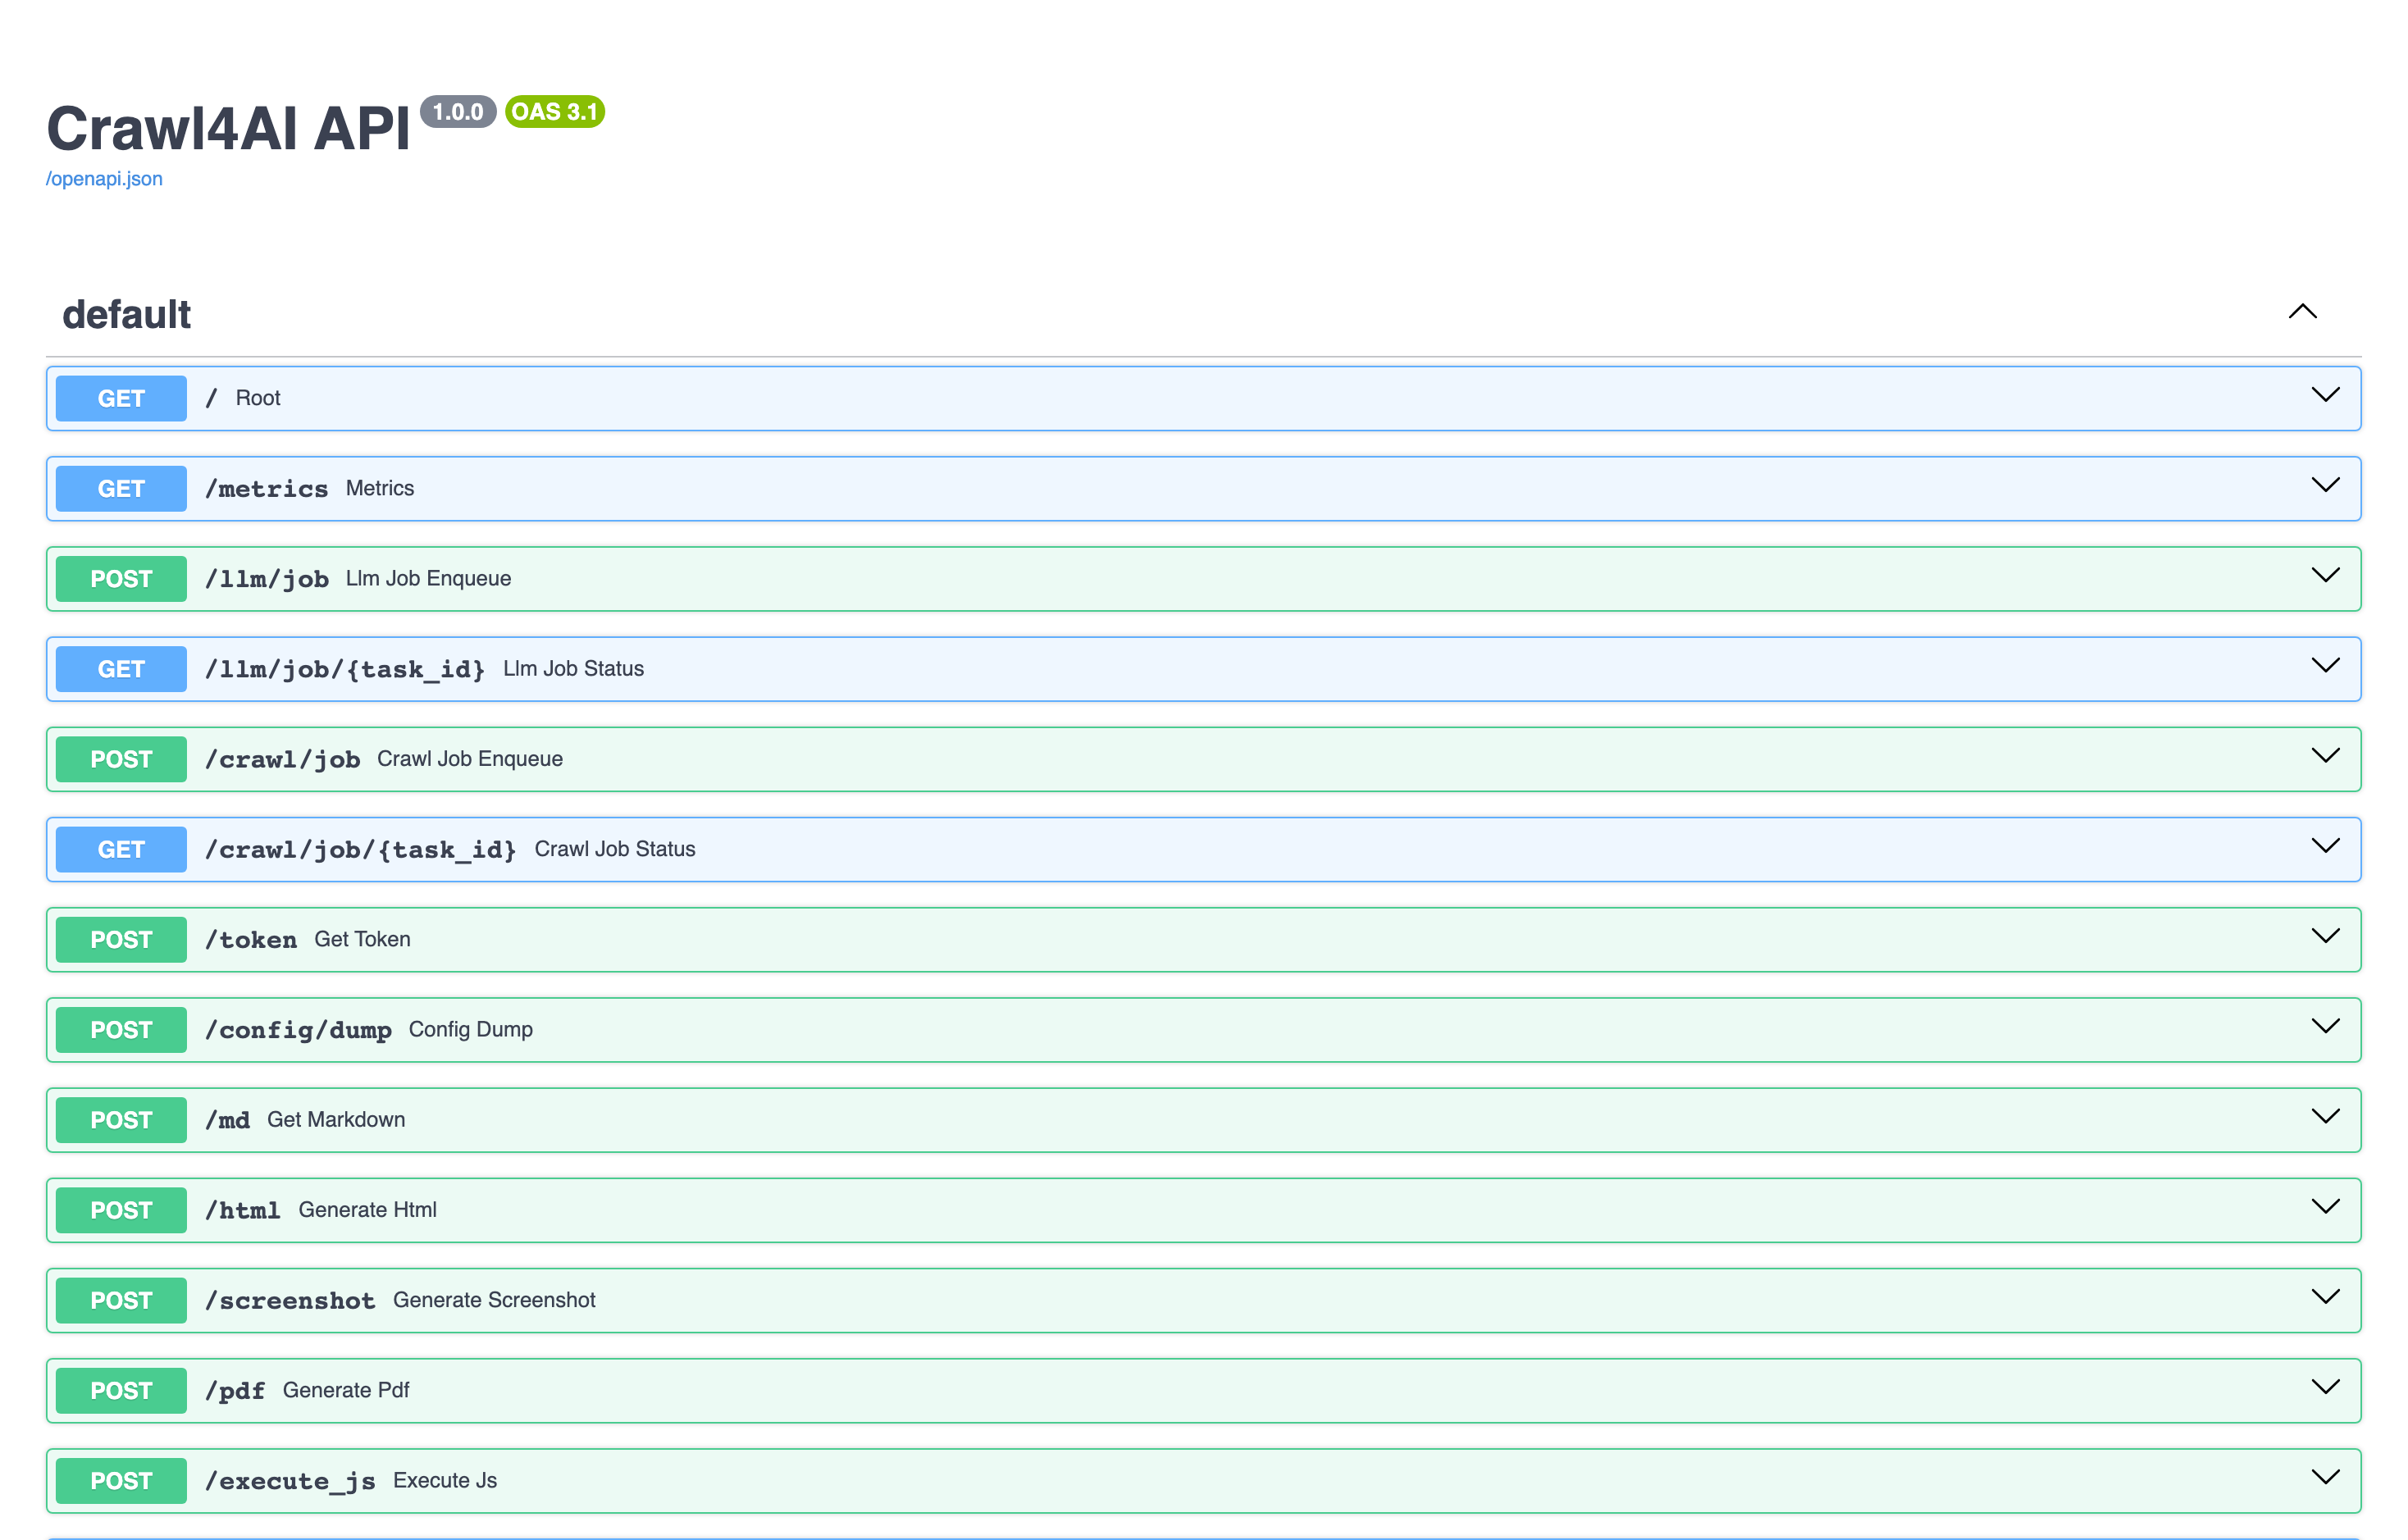Click the POST badge for /crawl/job
This screenshot has width=2408, height=1540.
tap(121, 759)
